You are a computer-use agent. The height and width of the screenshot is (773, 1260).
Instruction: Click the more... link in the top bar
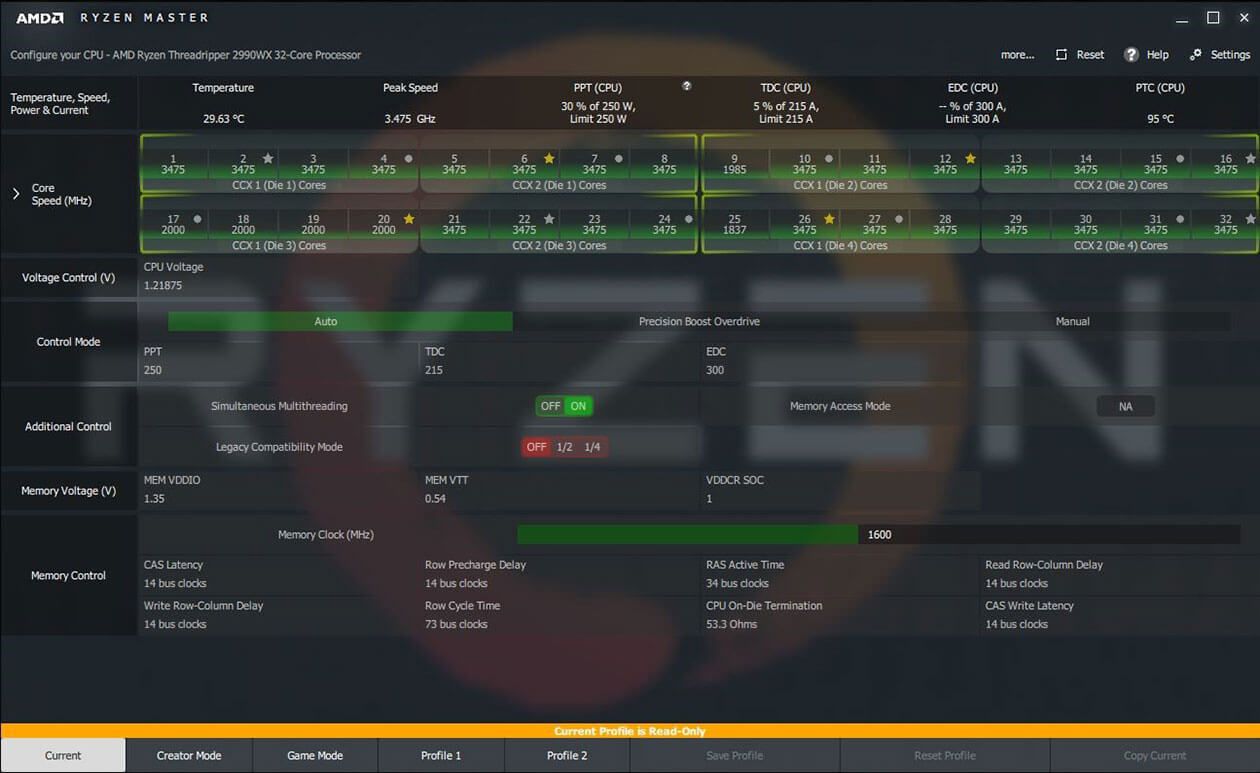(1017, 55)
